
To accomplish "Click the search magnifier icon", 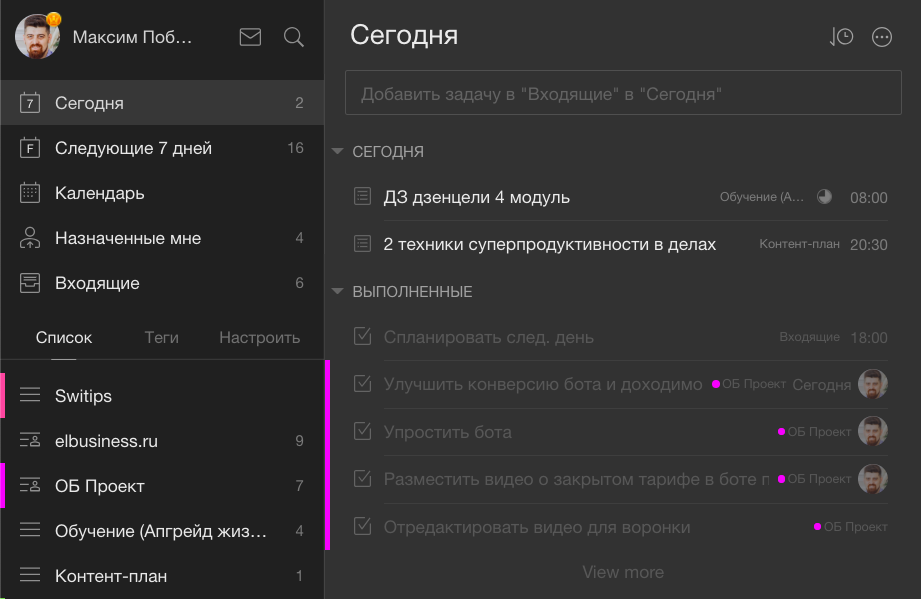I will click(292, 36).
